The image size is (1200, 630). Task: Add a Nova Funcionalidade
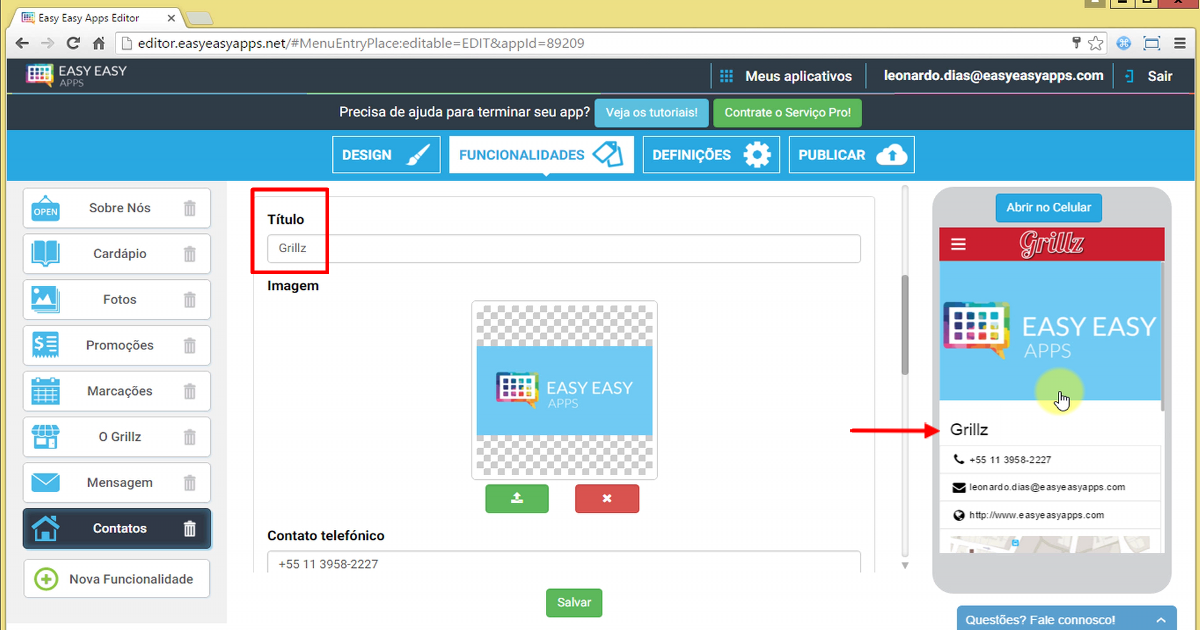point(117,579)
